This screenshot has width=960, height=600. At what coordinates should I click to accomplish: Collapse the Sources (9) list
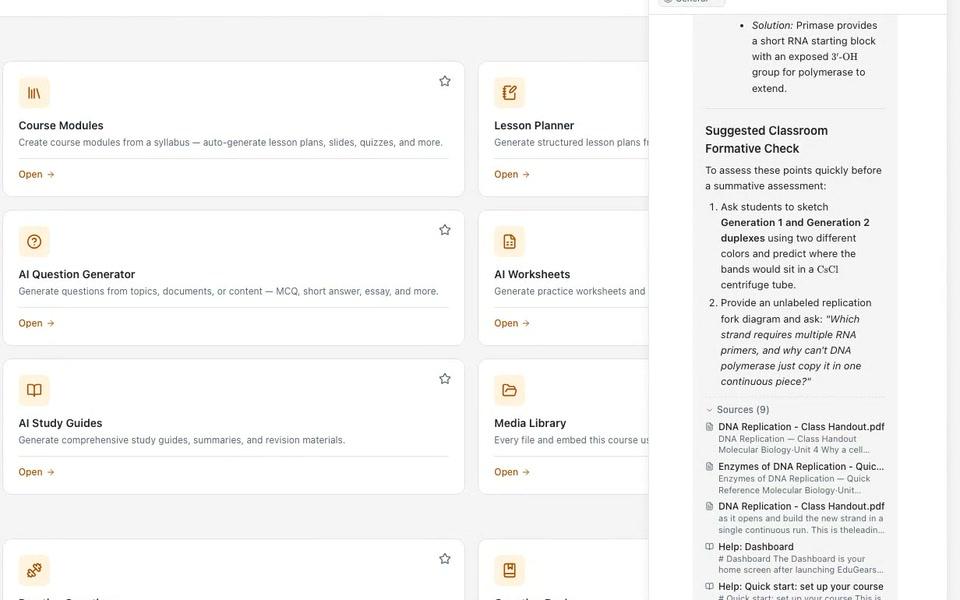737,410
